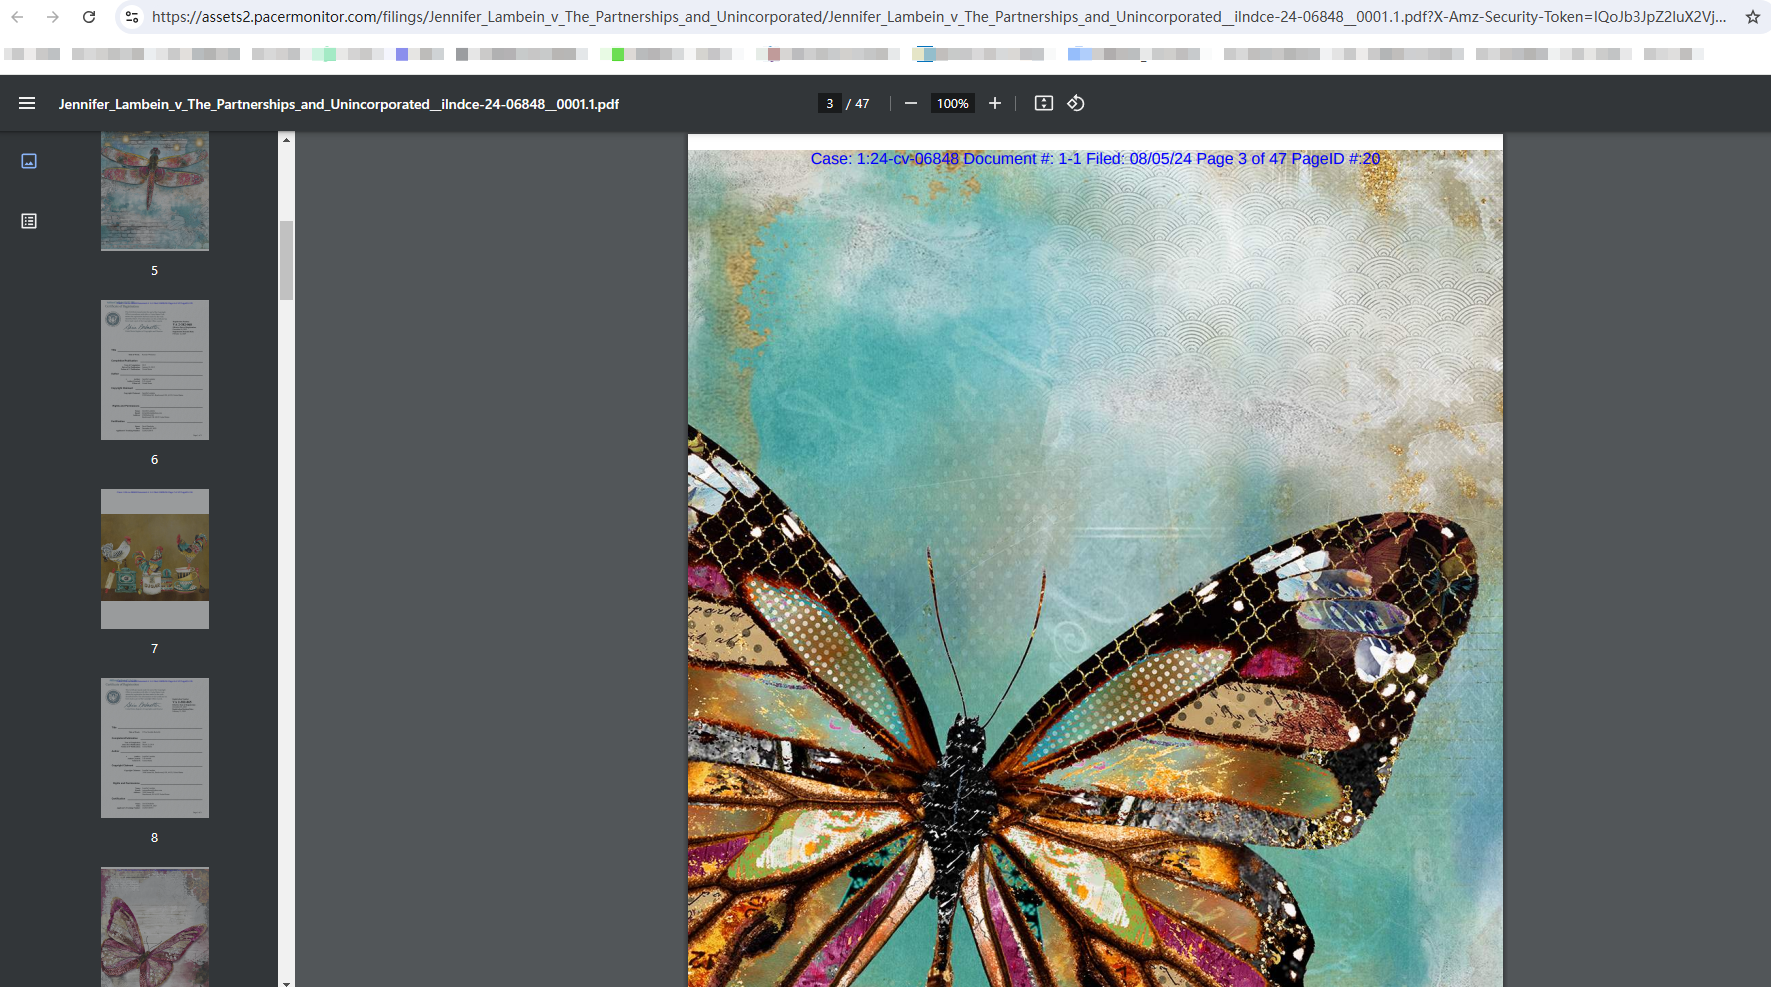Open page 7 chickens thumbnail
The image size is (1771, 987).
pyautogui.click(x=155, y=558)
